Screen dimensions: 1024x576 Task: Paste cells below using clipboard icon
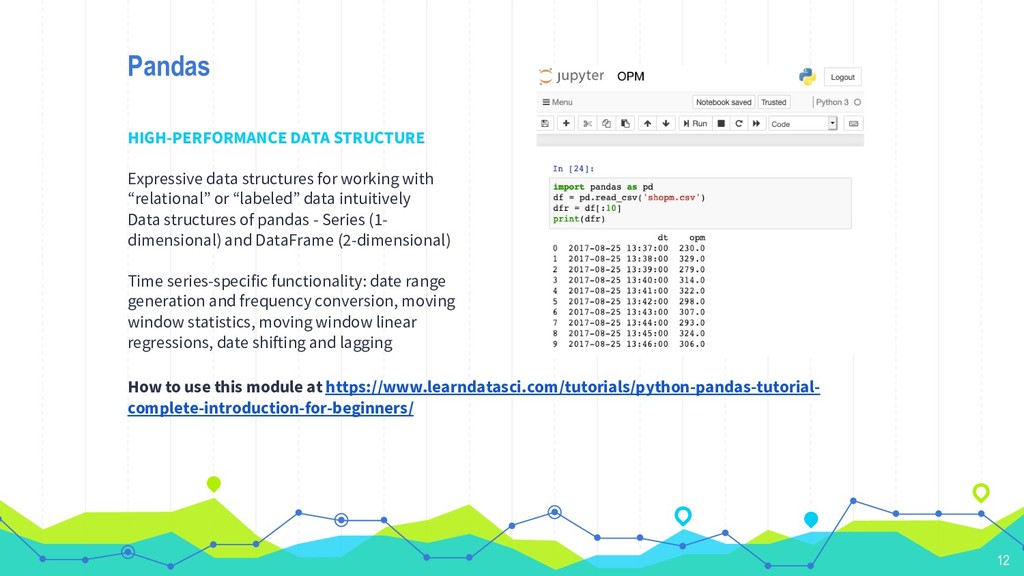pyautogui.click(x=625, y=123)
